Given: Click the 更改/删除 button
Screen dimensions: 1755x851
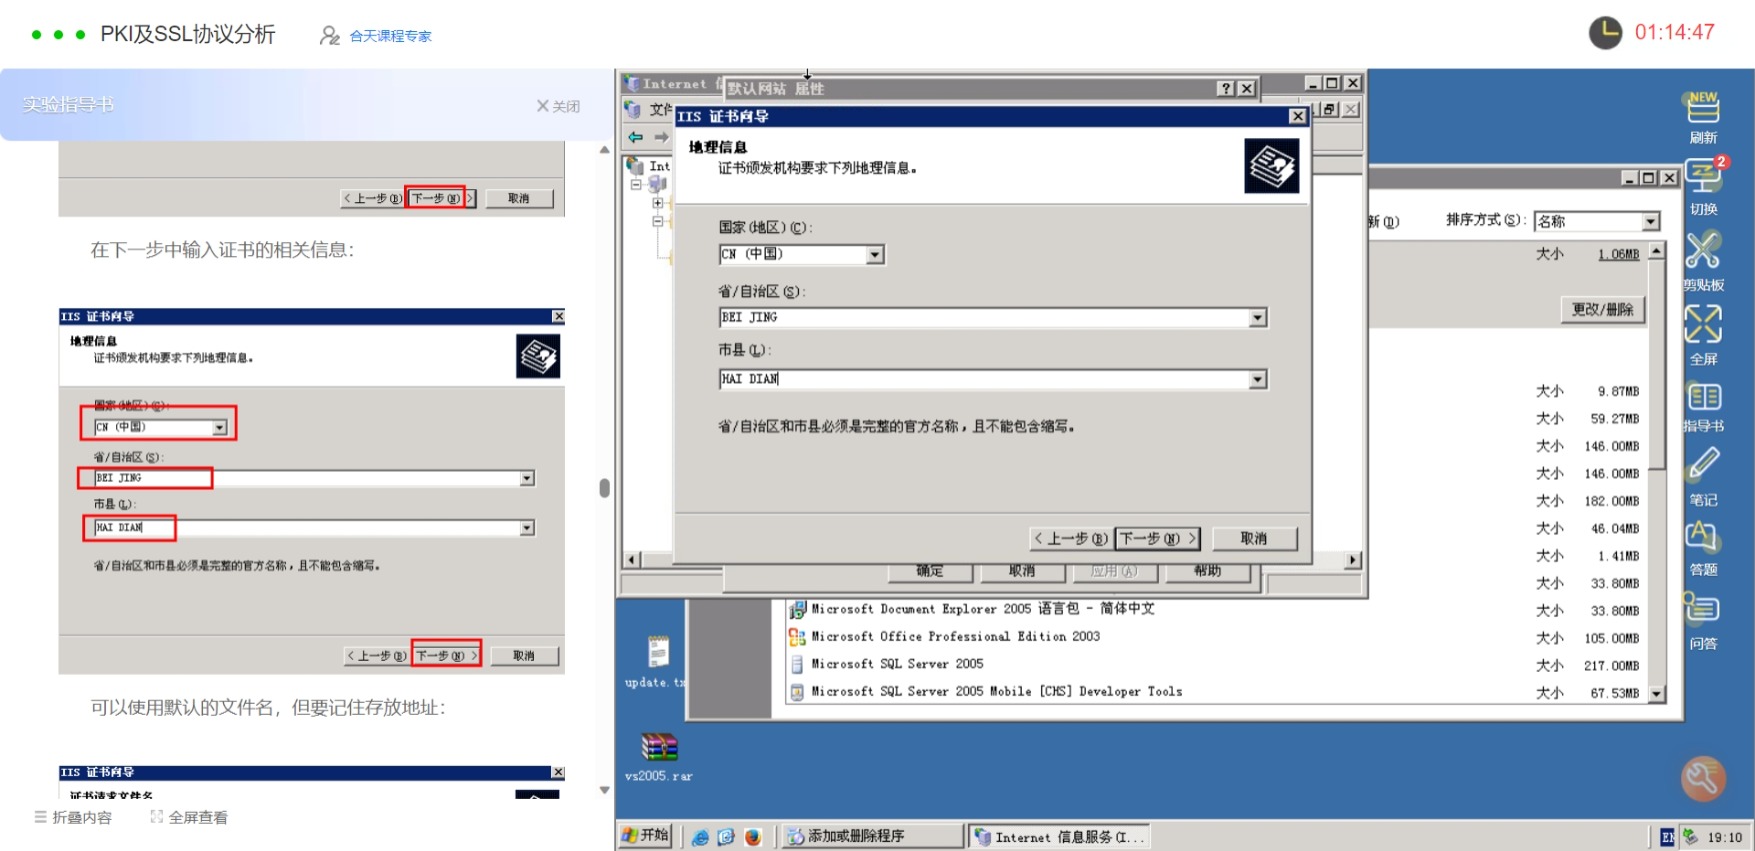Looking at the screenshot, I should click(x=1602, y=310).
